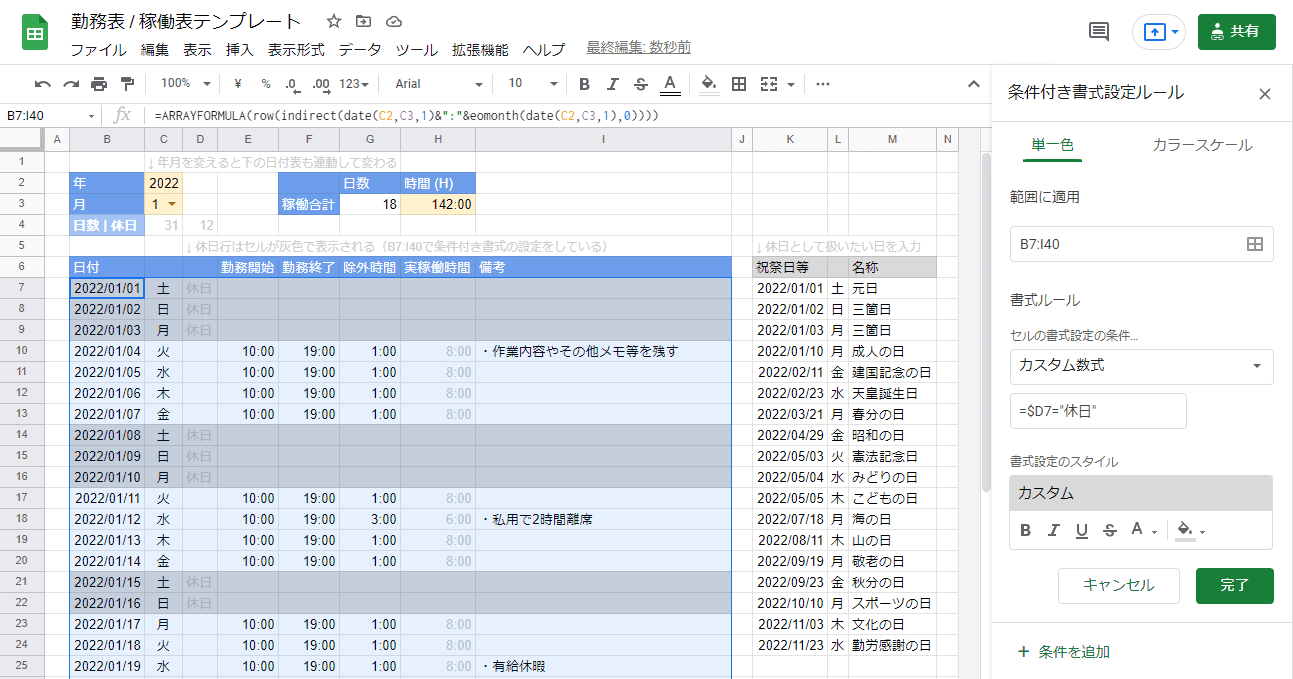1293x679 pixels.
Task: Open more number formats 123 dropdown
Action: [x=355, y=84]
